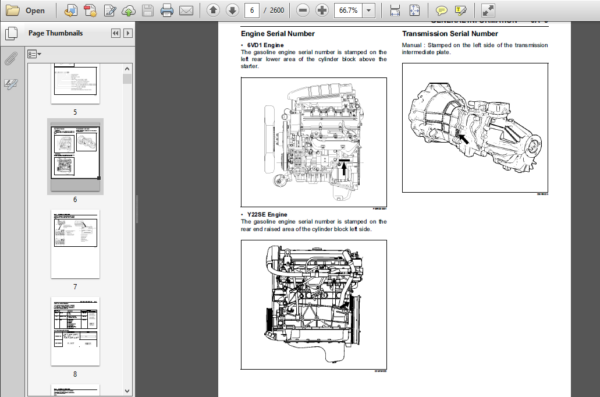Select the page 5 thumbnail
This screenshot has height=397, width=600.
[75, 83]
